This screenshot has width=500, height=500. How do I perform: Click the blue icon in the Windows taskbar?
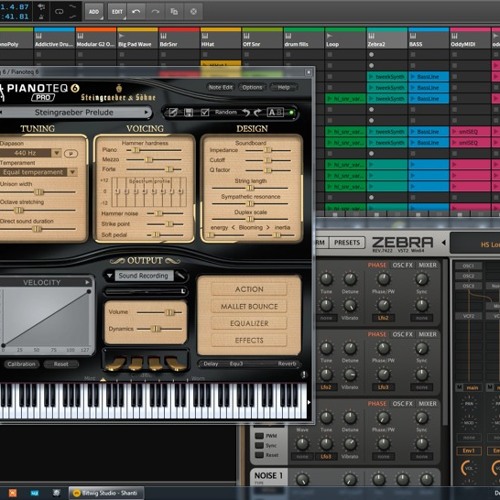(x=35, y=493)
